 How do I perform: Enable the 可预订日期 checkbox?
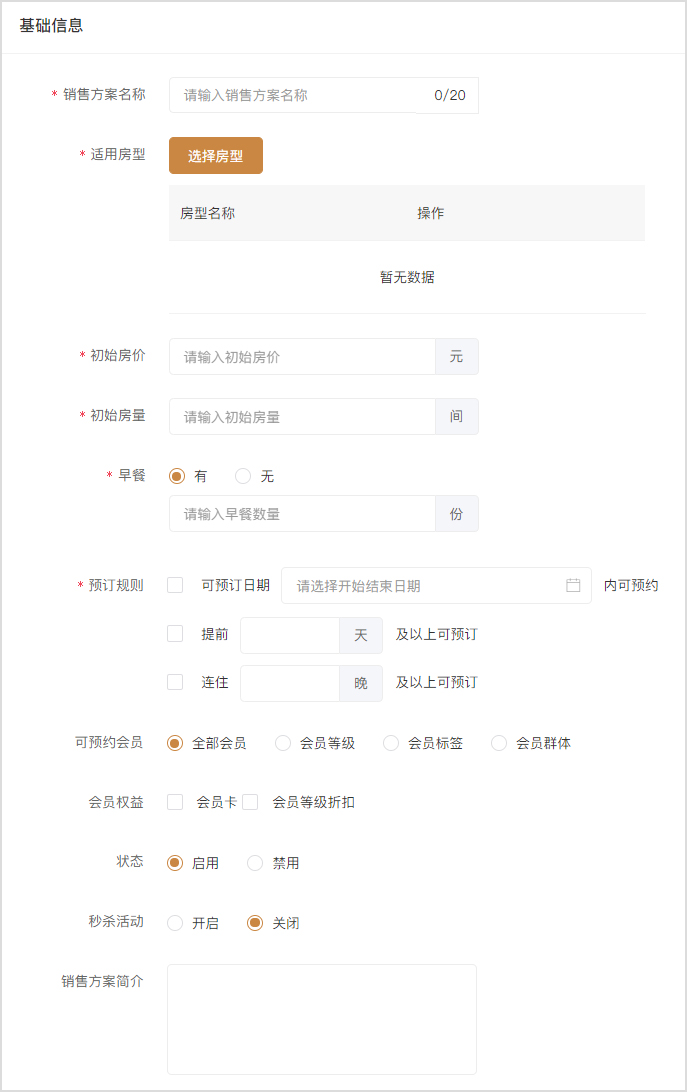click(x=175, y=586)
